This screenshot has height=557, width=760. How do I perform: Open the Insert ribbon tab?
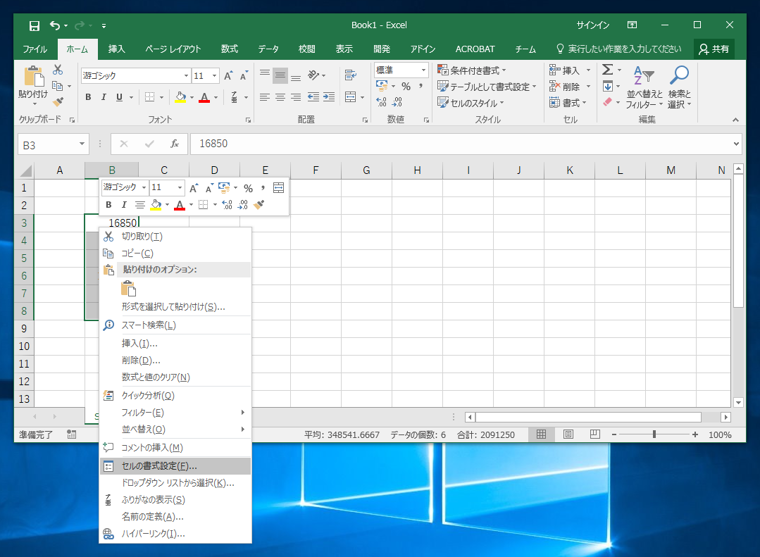pyautogui.click(x=116, y=49)
